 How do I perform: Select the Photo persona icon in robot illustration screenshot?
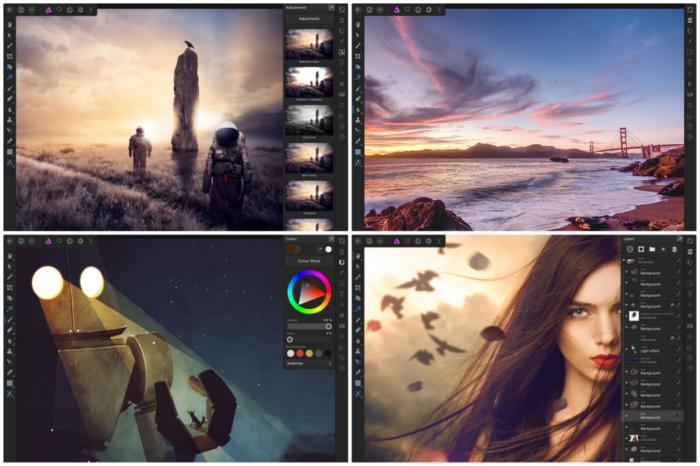(48, 241)
